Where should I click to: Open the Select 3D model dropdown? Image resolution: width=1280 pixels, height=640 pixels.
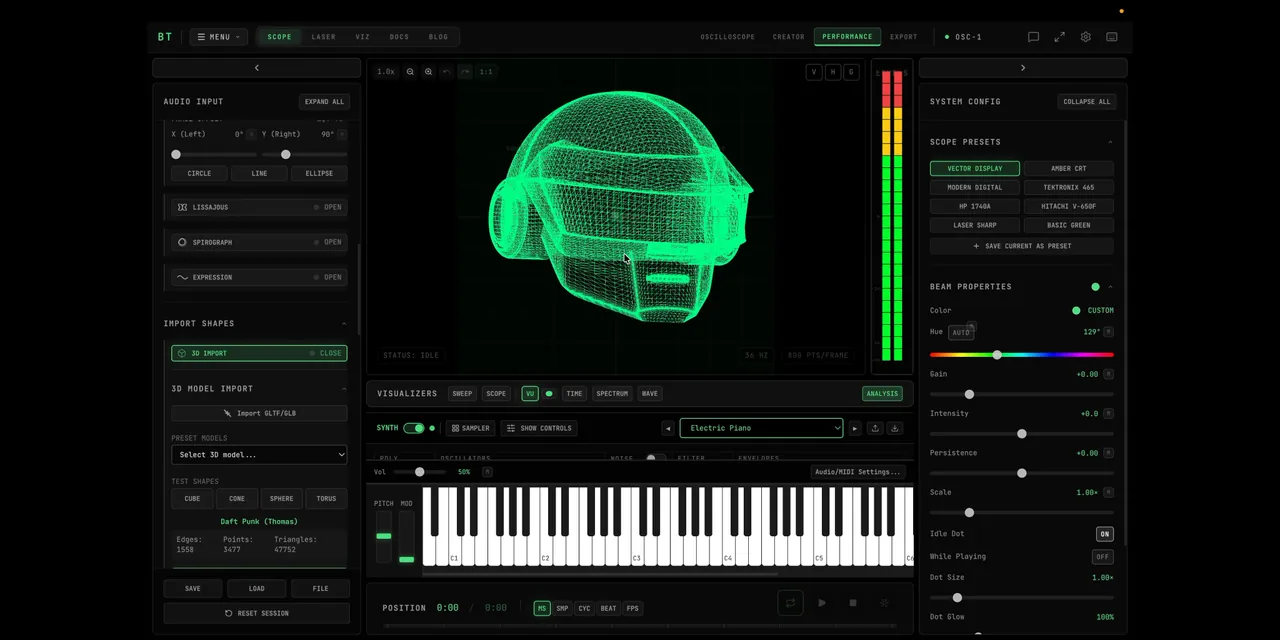[259, 455]
